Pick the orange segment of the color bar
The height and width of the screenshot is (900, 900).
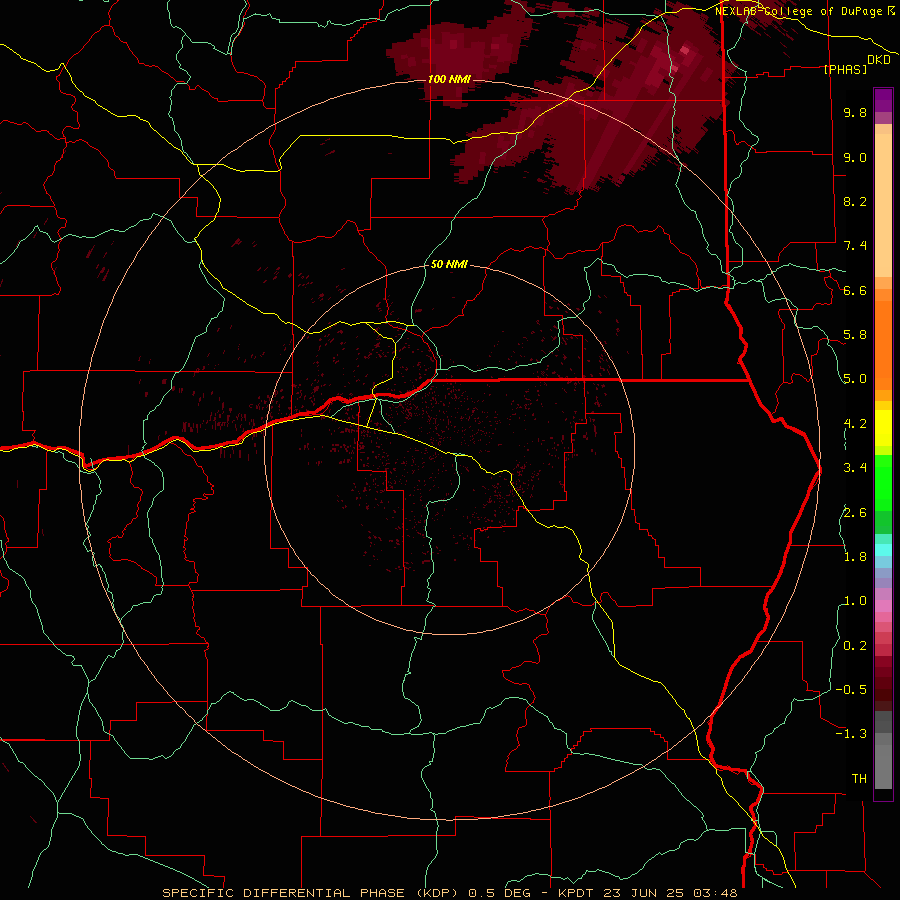pyautogui.click(x=883, y=344)
